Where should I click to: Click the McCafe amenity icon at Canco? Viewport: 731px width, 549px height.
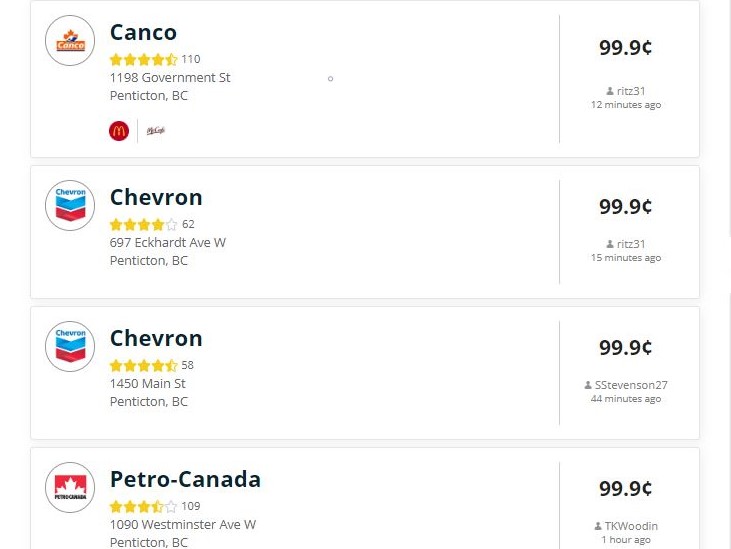click(155, 130)
